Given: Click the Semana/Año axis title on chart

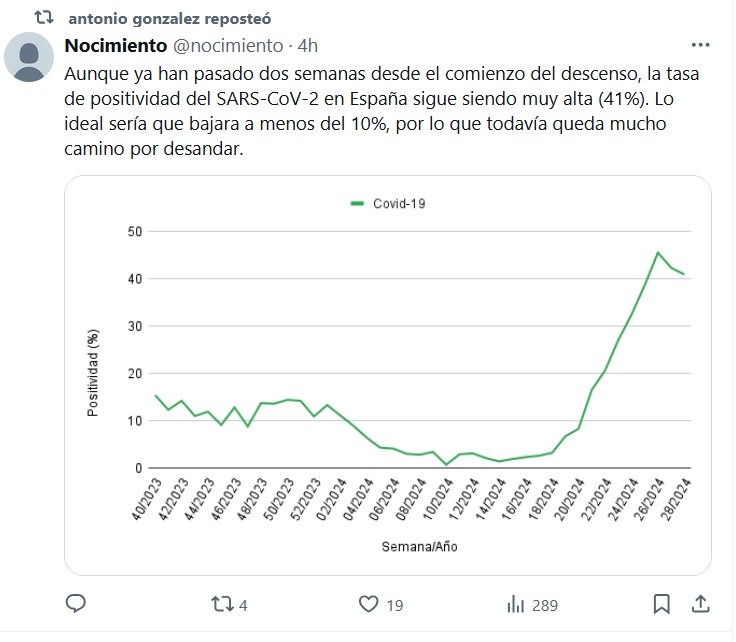Looking at the screenshot, I should coord(420,547).
